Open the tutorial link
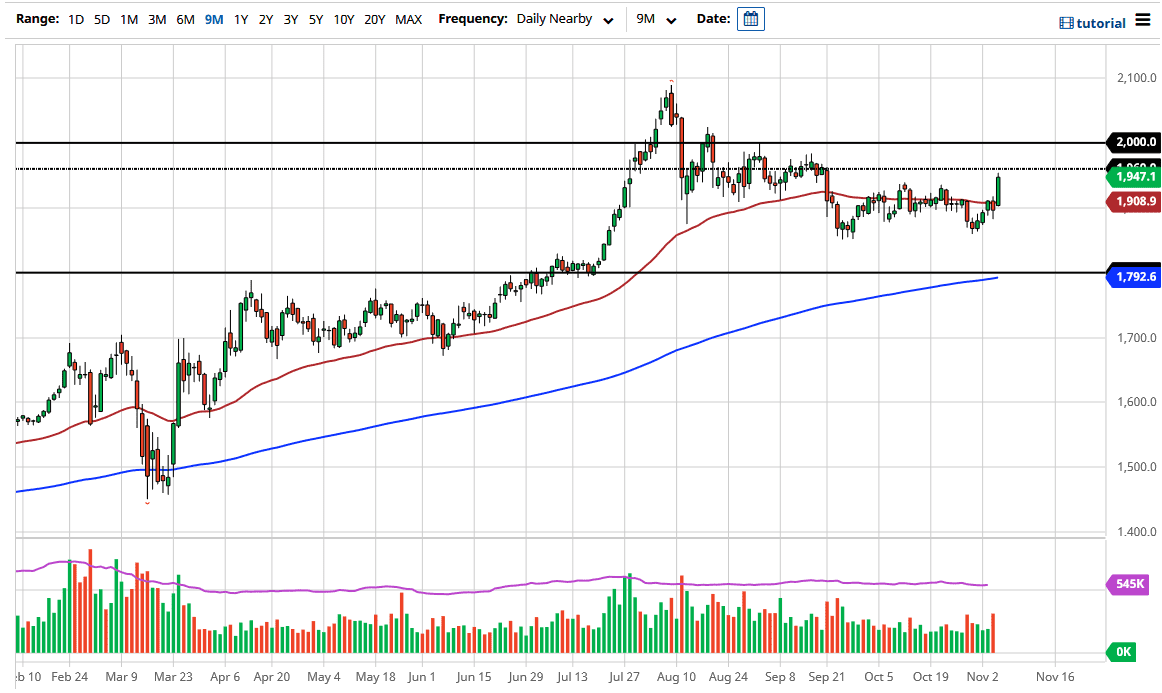This screenshot has width=1162, height=693. (x=1100, y=23)
